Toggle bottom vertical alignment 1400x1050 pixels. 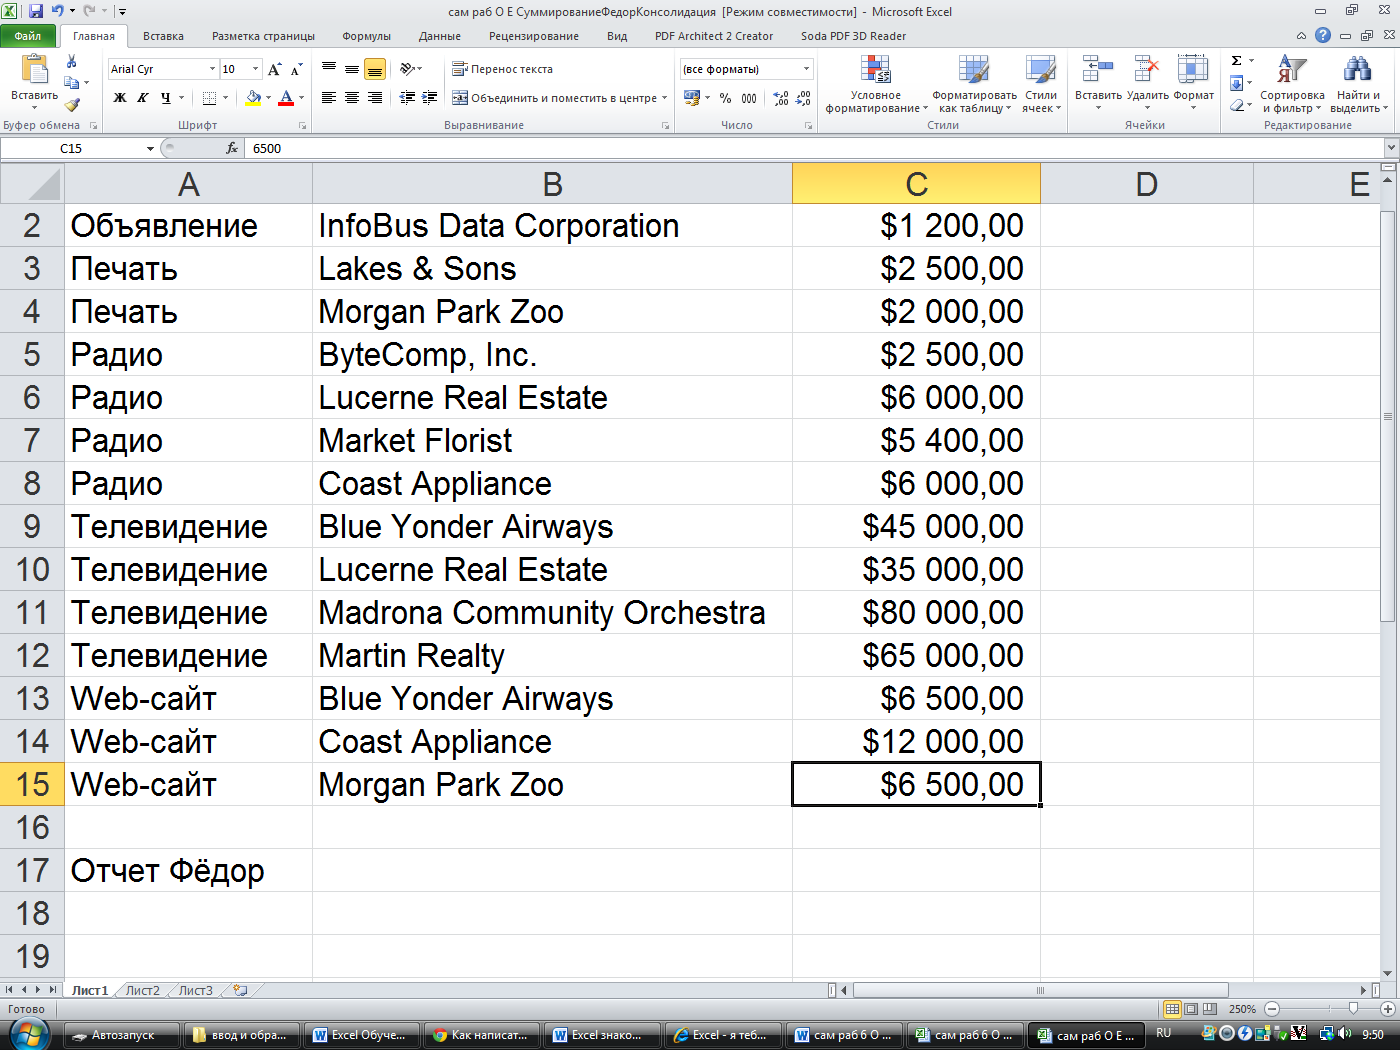pyautogui.click(x=375, y=69)
